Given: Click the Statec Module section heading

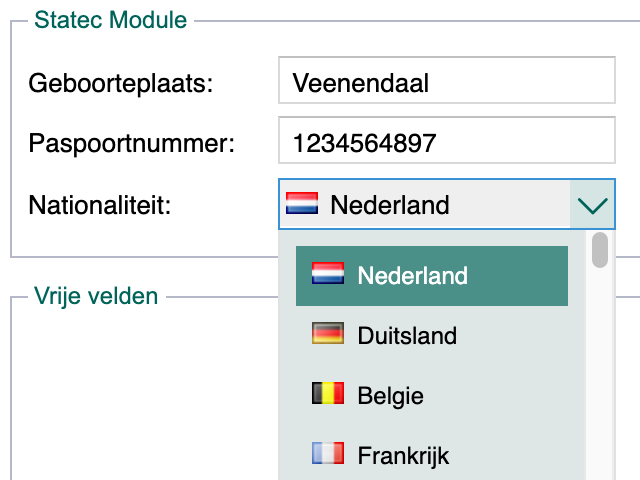Looking at the screenshot, I should coord(111,20).
